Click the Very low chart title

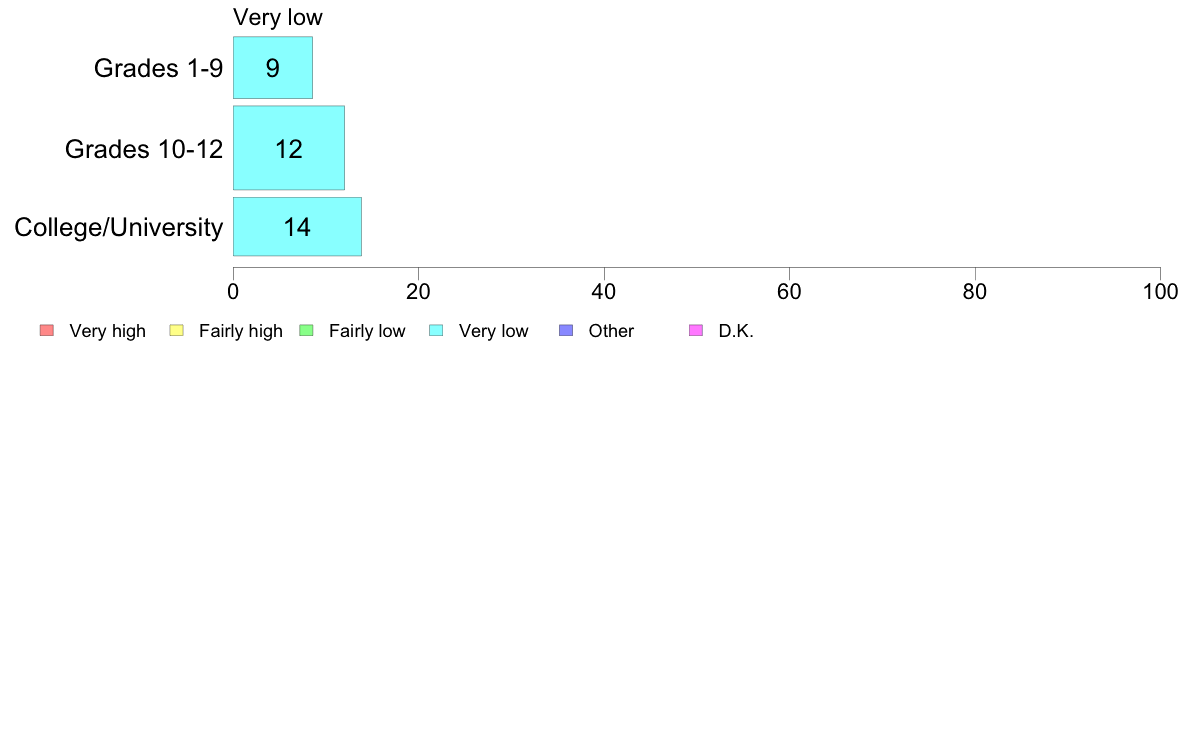(x=277, y=17)
